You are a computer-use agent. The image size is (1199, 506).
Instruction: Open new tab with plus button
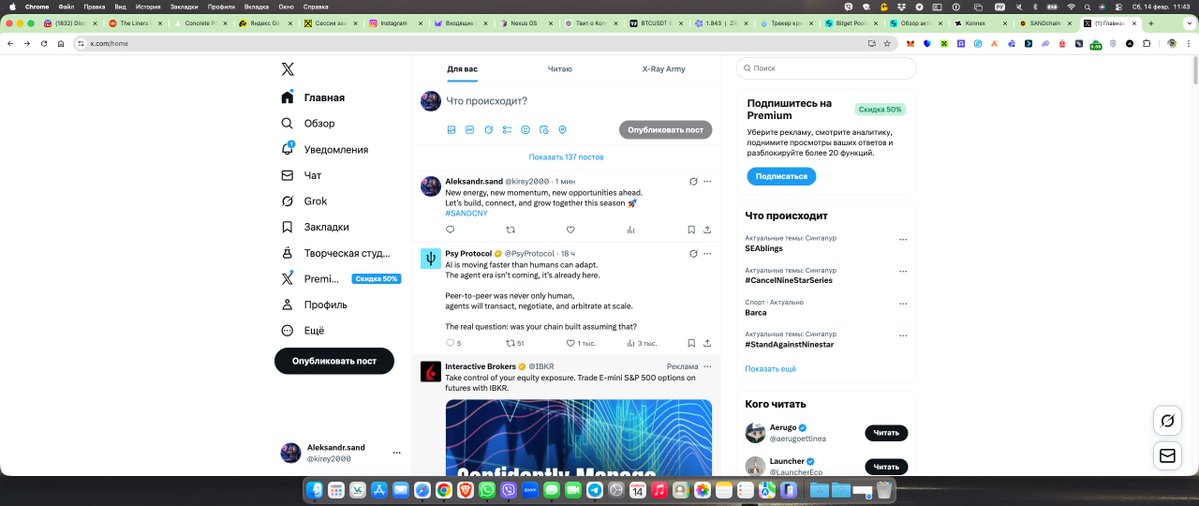[1152, 24]
